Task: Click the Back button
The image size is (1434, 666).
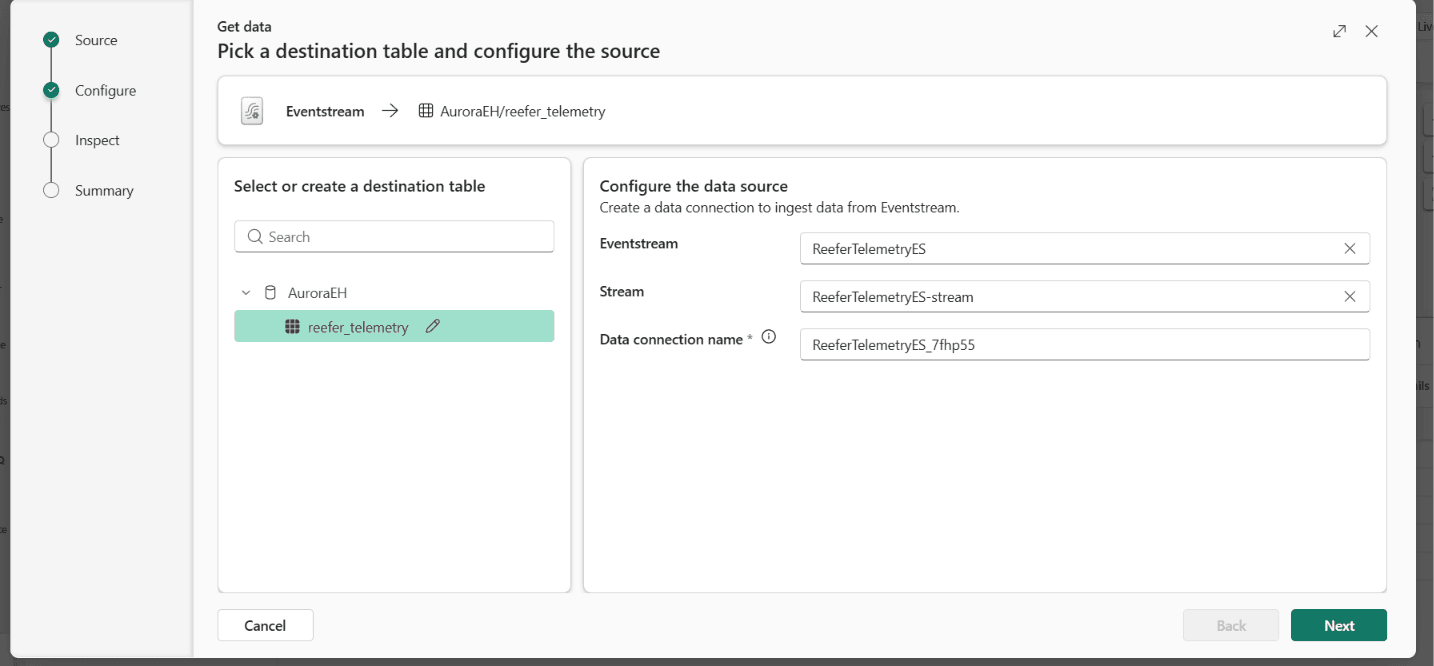Action: [x=1231, y=625]
